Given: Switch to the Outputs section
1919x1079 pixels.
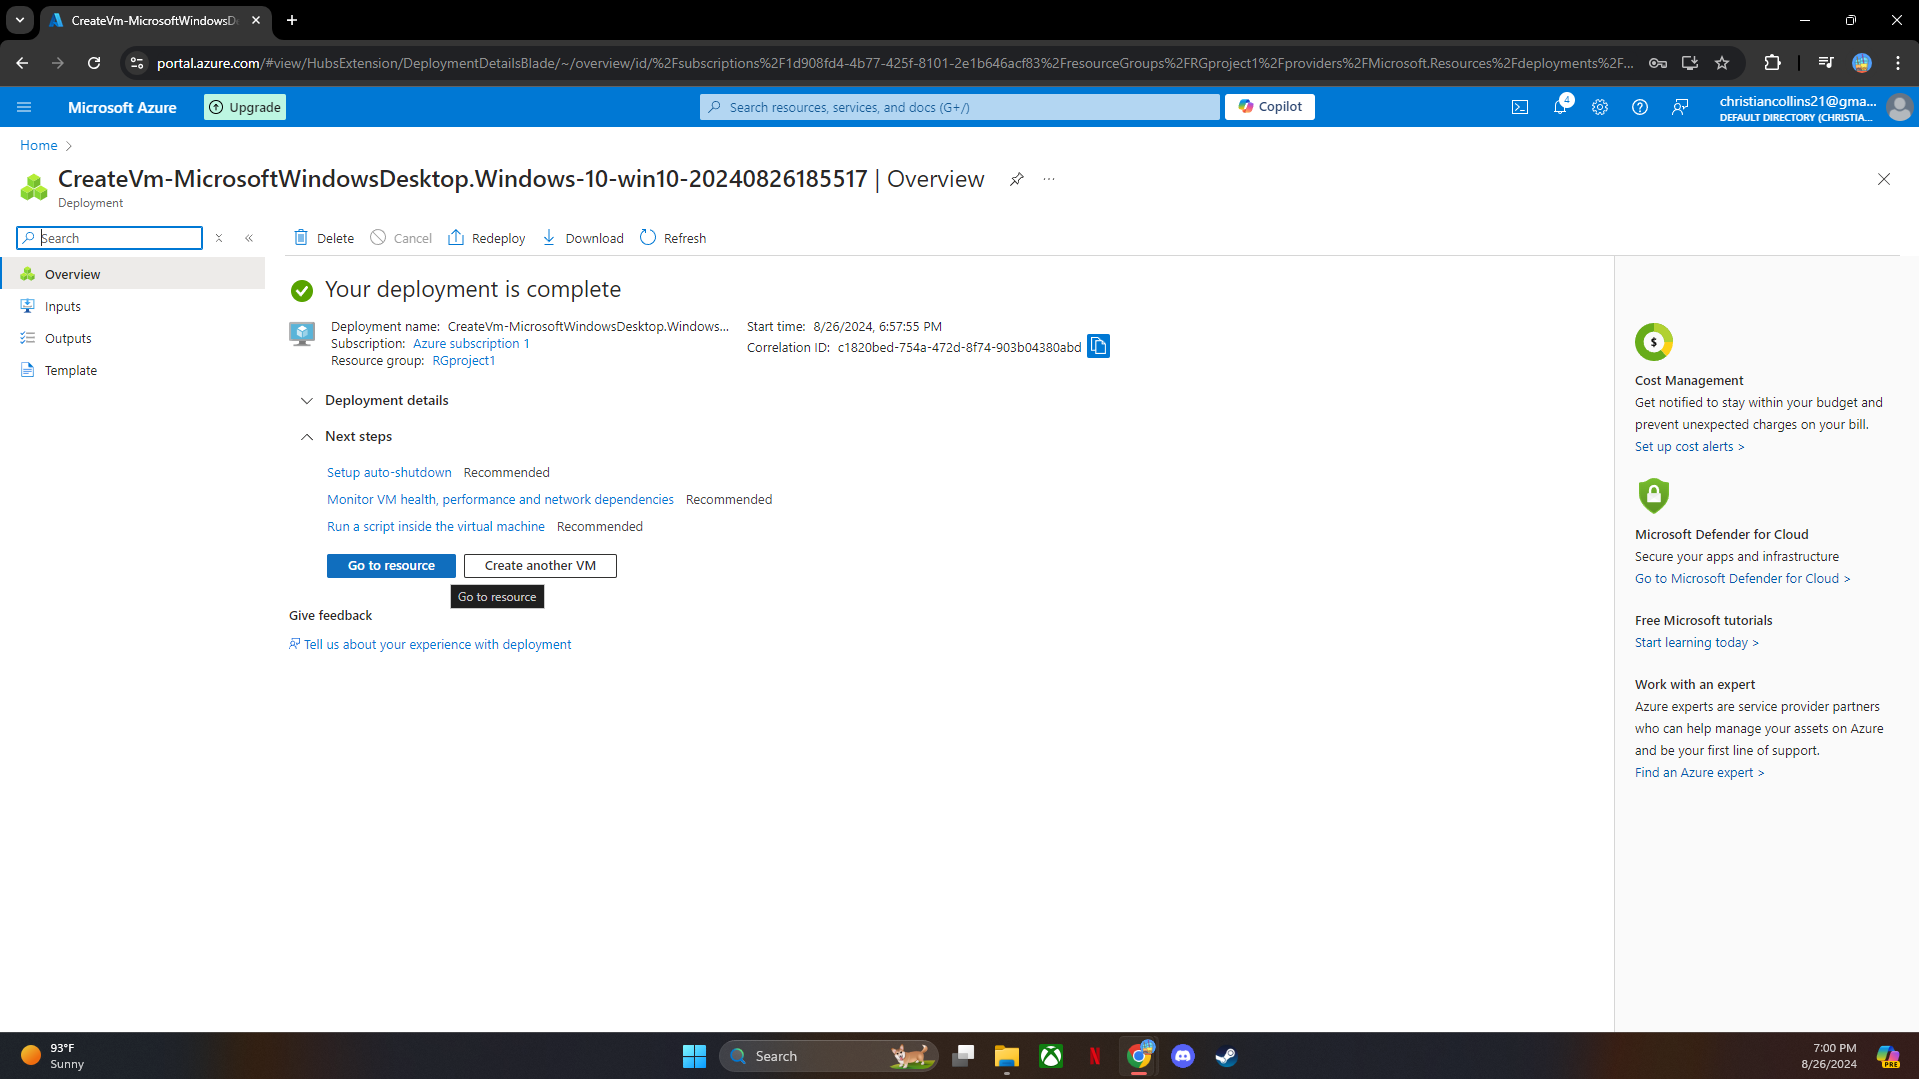Looking at the screenshot, I should point(67,338).
